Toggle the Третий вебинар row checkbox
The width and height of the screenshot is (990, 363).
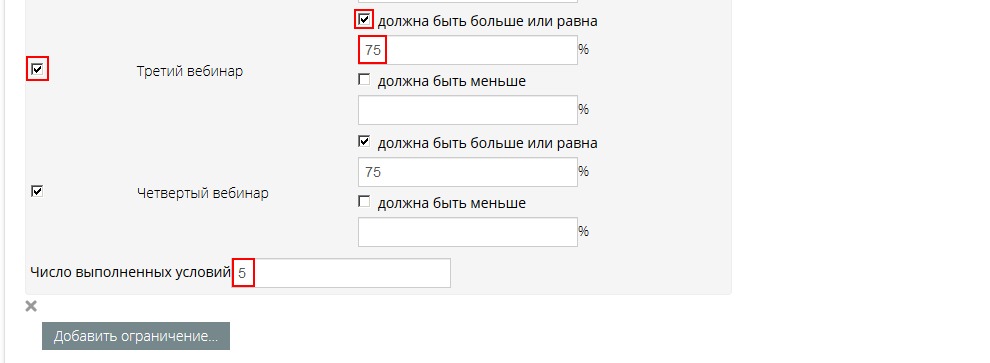pos(37,69)
